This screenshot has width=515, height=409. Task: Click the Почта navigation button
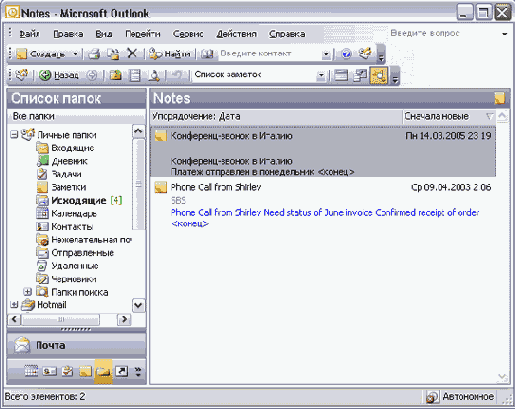[x=76, y=345]
